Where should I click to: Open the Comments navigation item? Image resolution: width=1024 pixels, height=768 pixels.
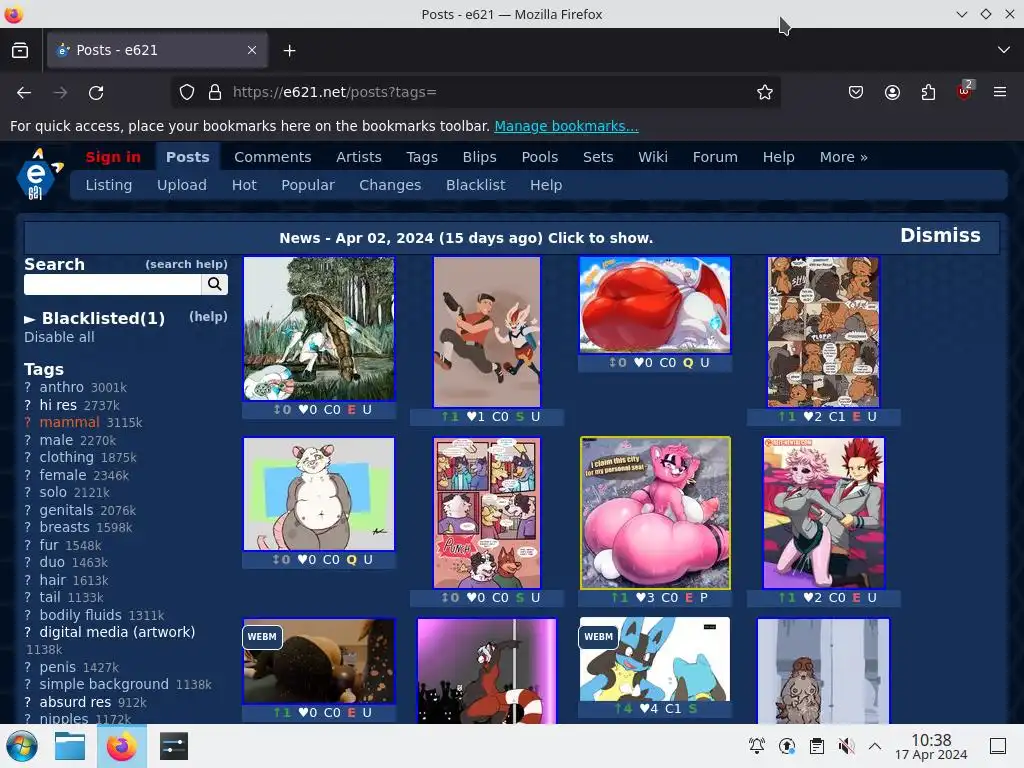tap(272, 157)
